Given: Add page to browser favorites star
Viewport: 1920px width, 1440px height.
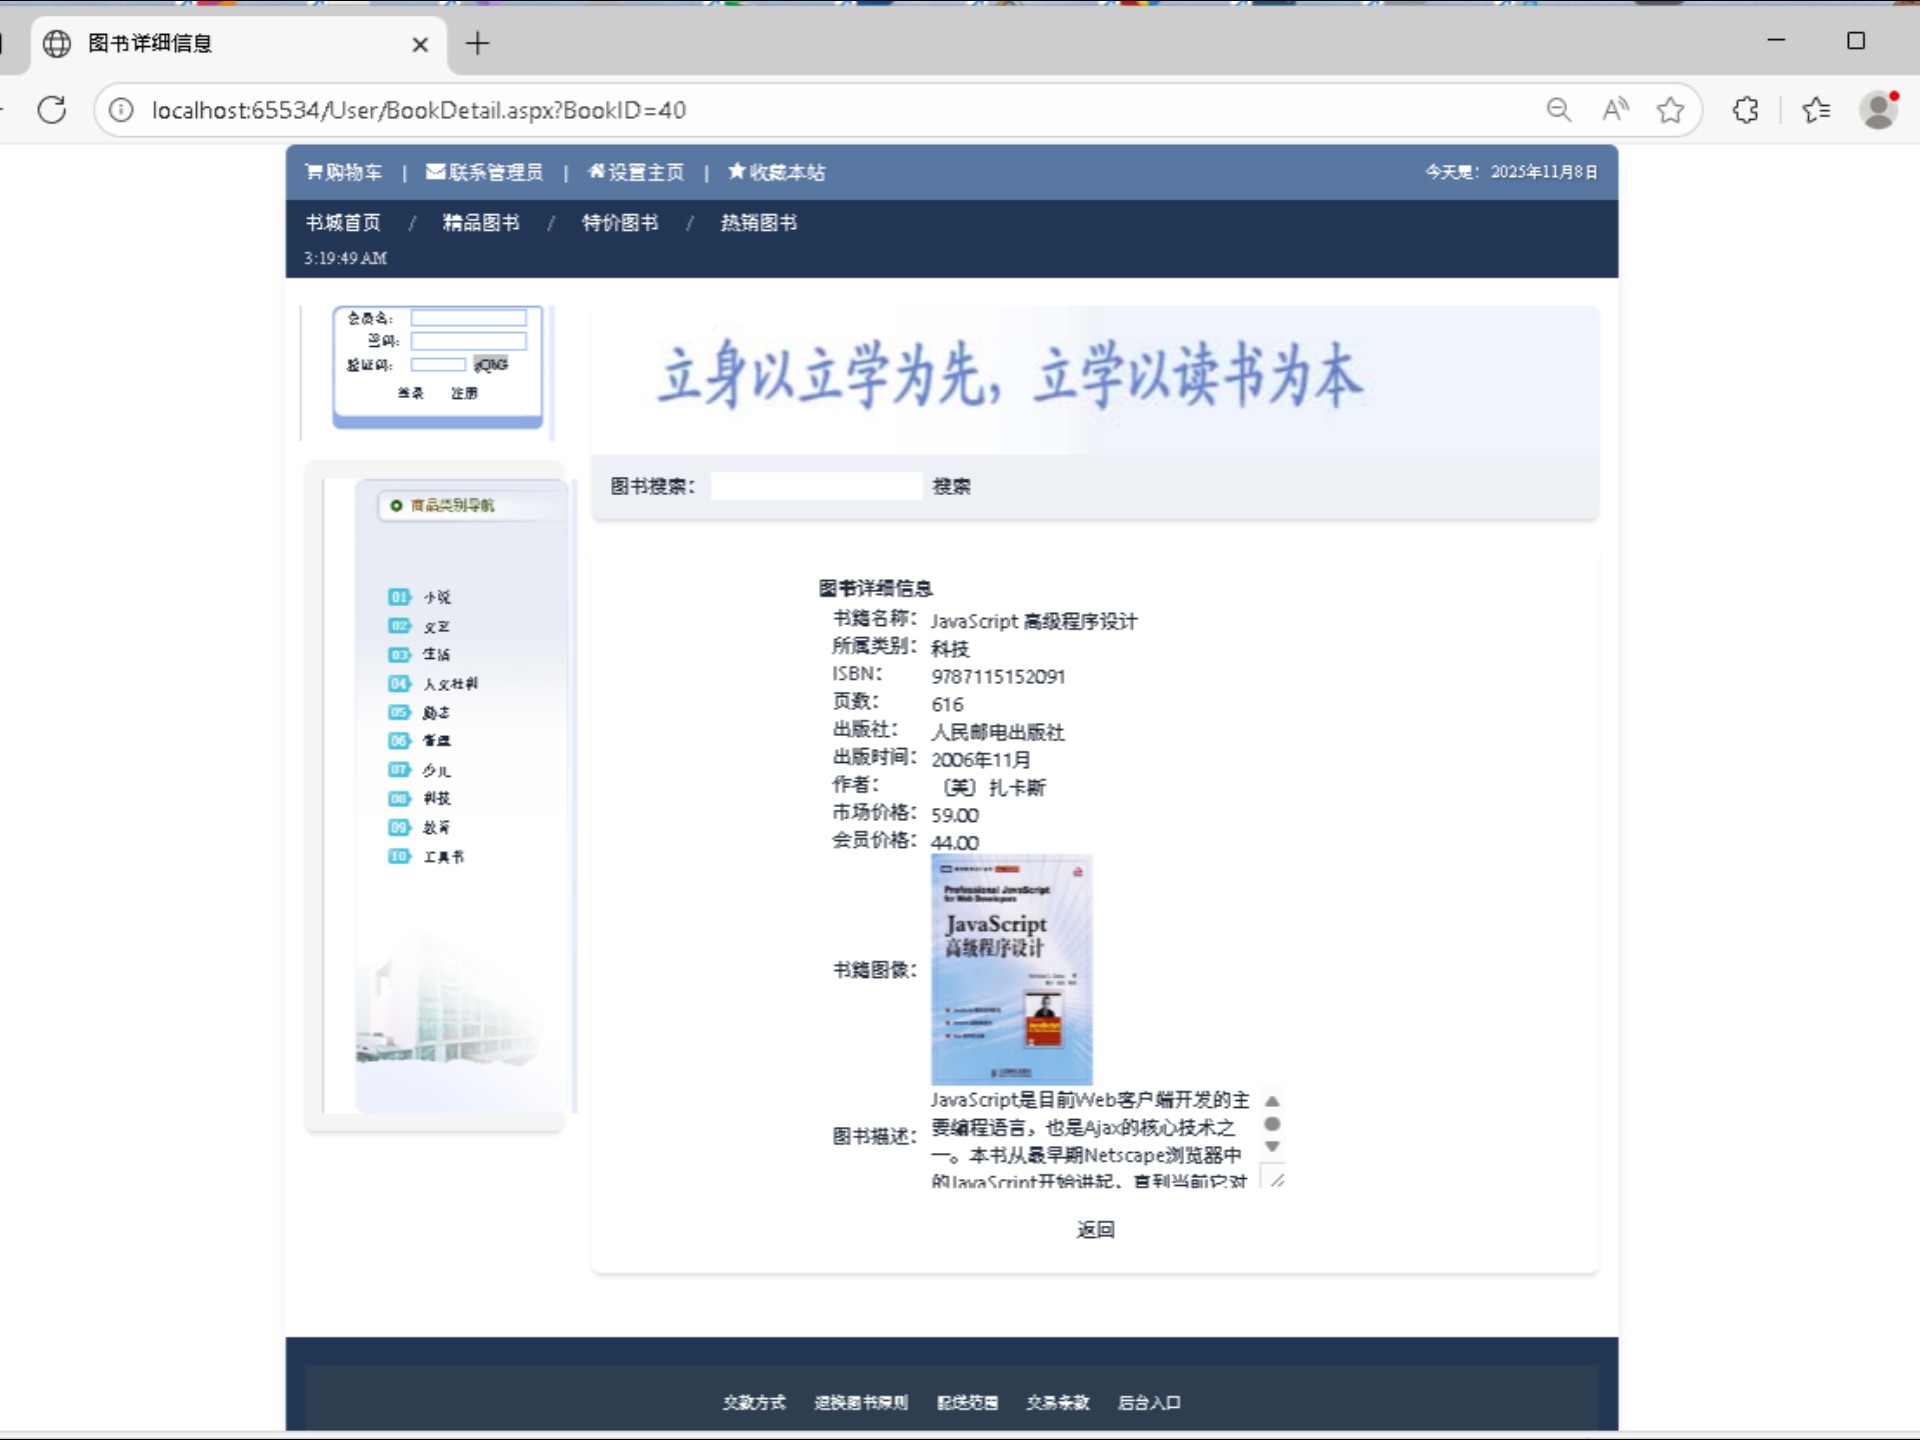Looking at the screenshot, I should coord(1669,110).
